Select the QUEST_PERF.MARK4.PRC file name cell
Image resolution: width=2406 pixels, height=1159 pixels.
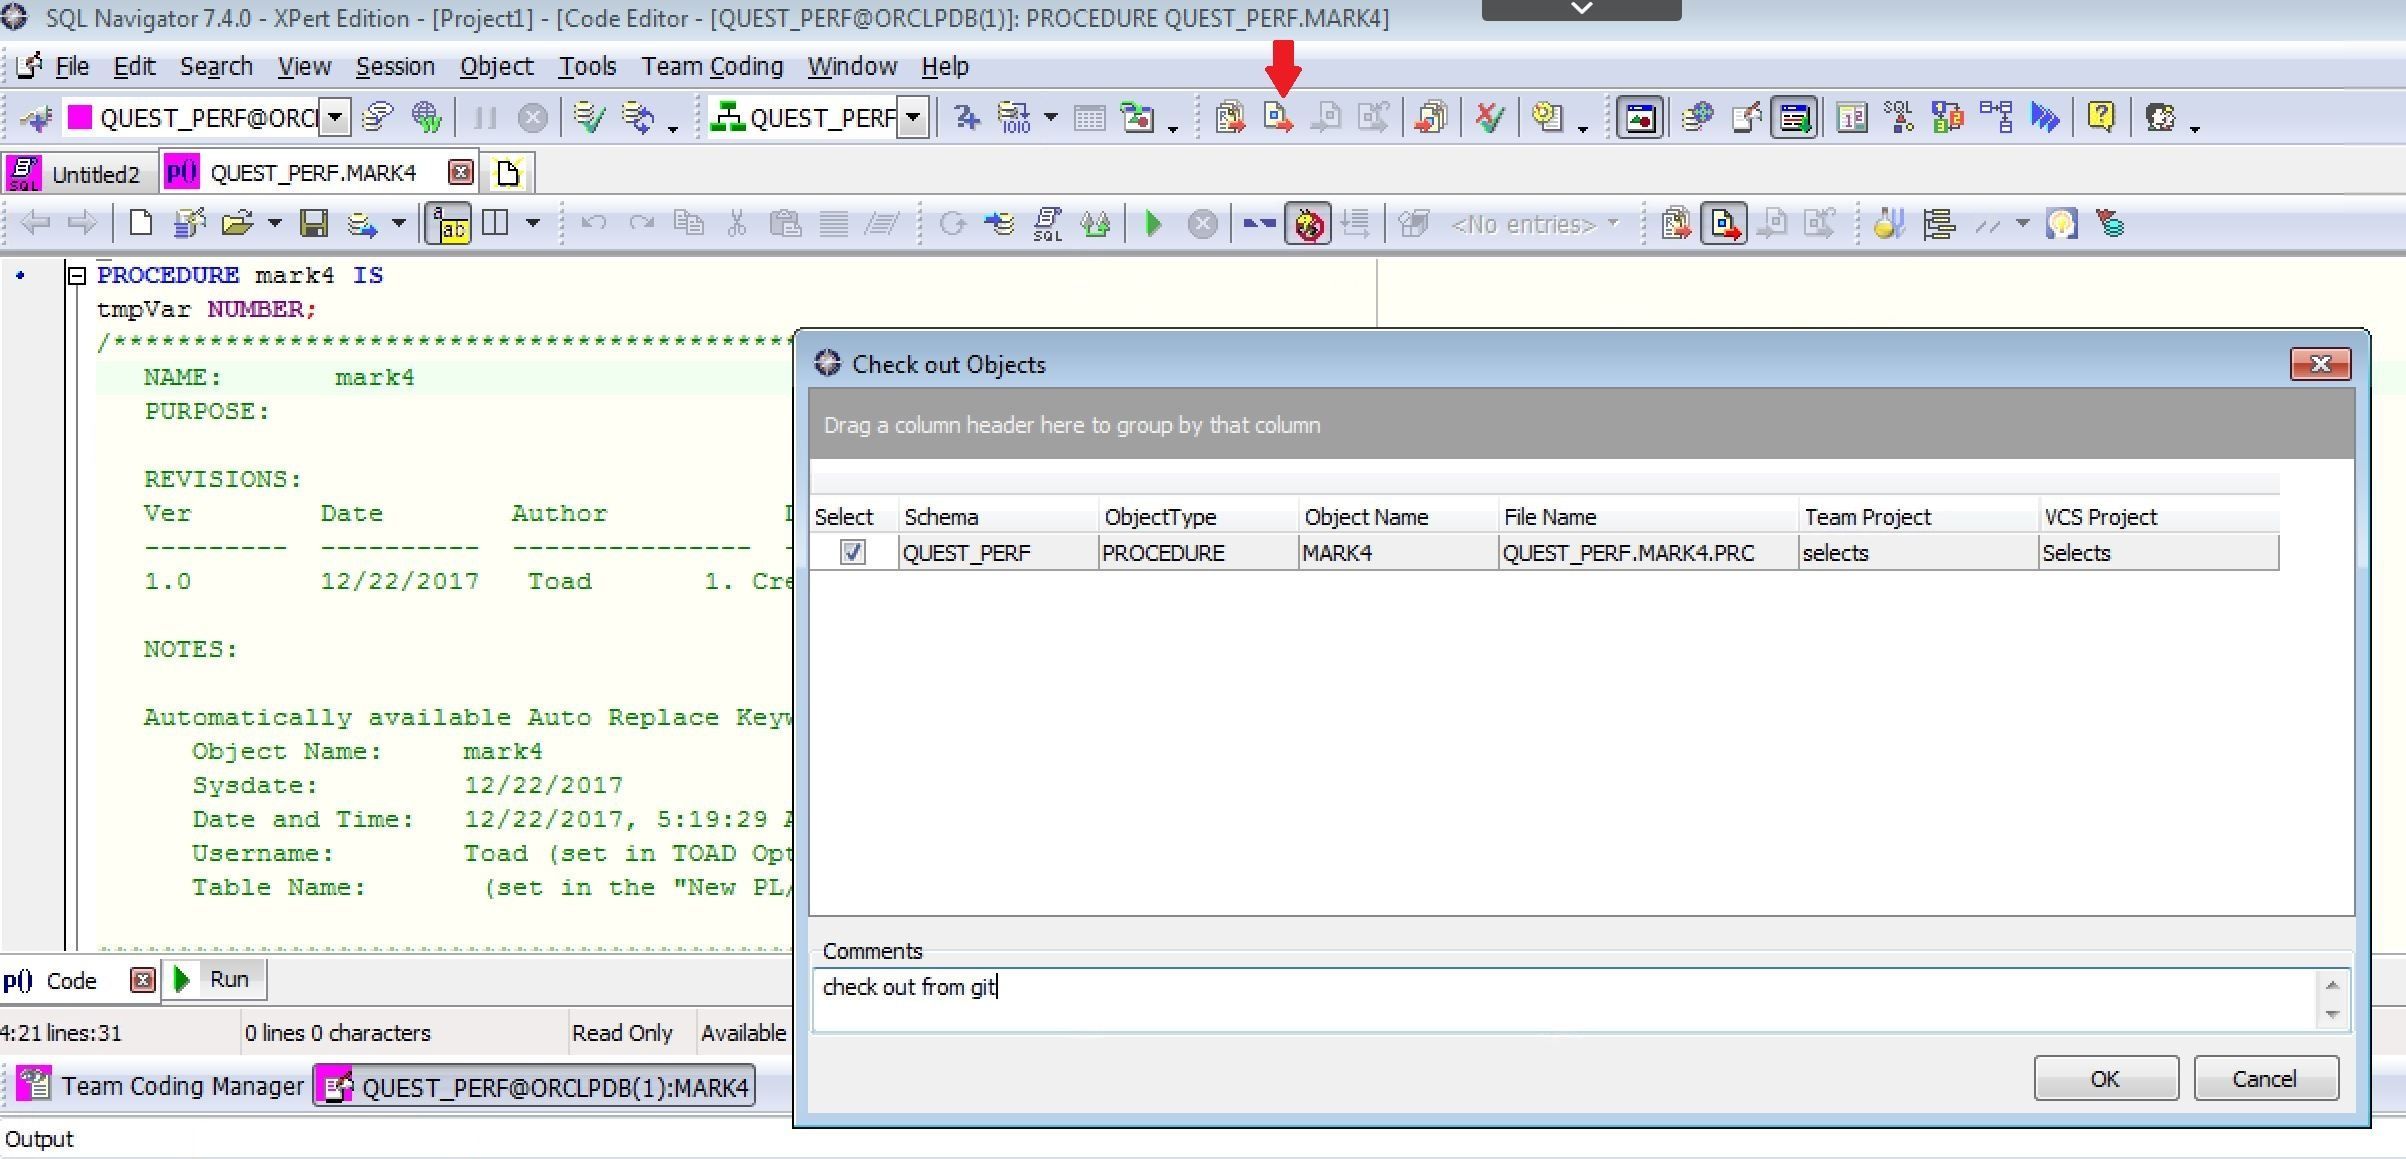[x=1647, y=553]
